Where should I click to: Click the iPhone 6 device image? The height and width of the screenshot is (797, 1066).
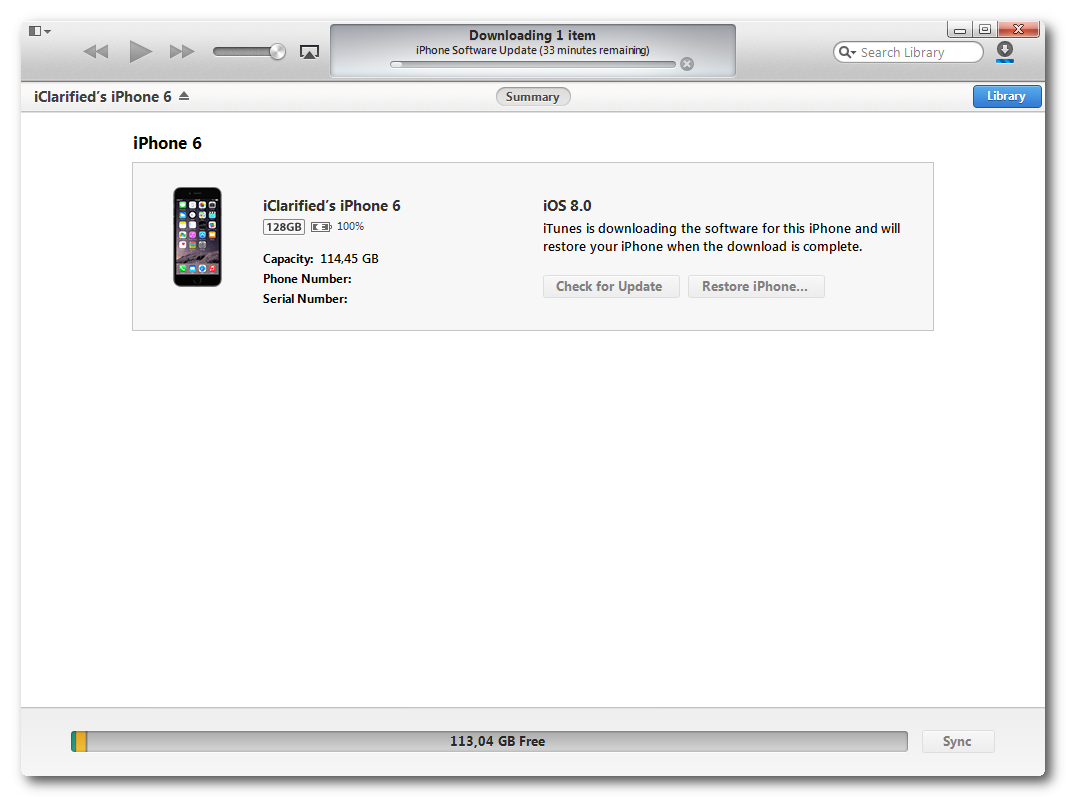[x=197, y=237]
